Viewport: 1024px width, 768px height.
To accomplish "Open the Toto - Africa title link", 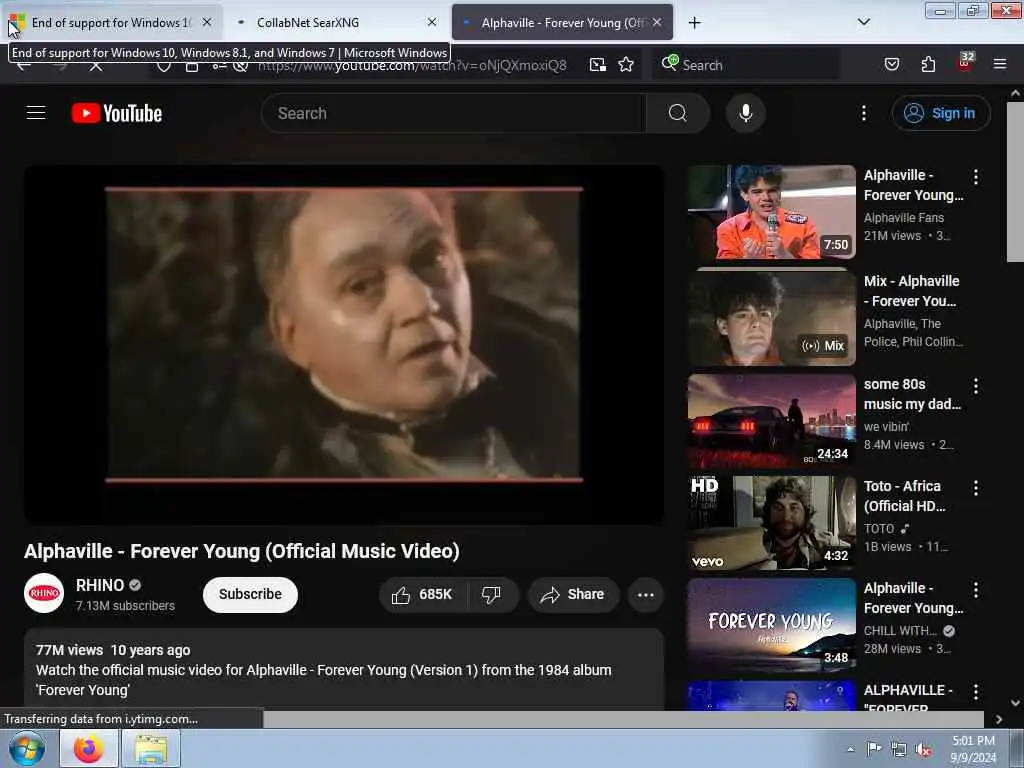I will point(904,496).
